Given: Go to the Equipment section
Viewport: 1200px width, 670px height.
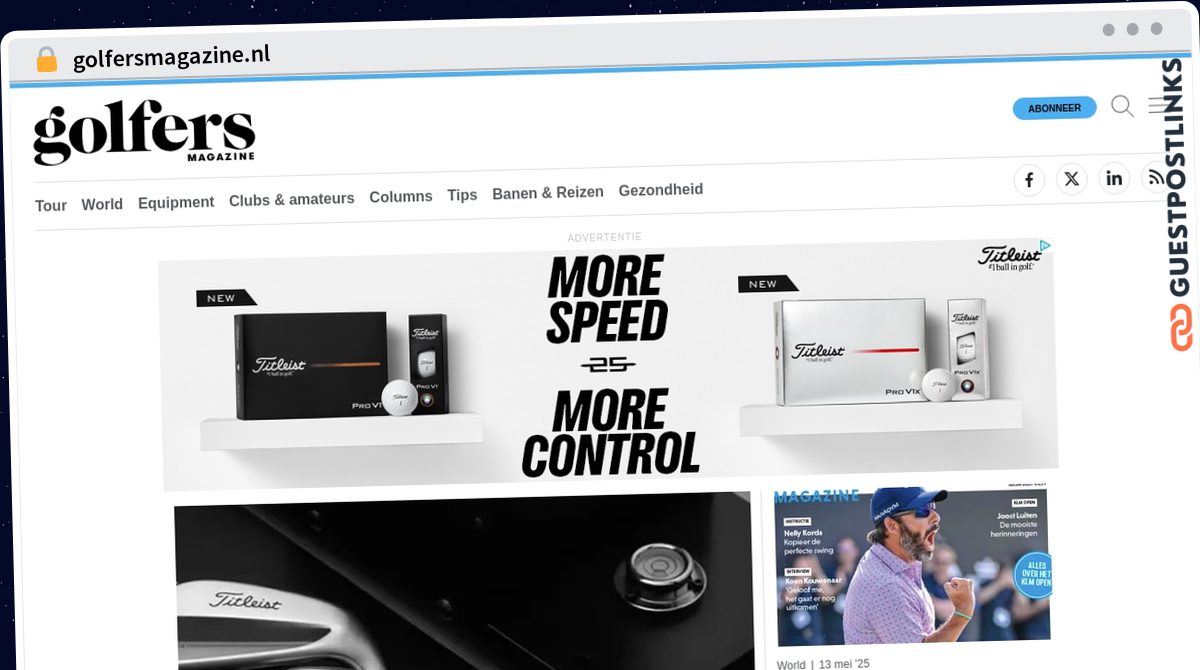Looking at the screenshot, I should [176, 202].
